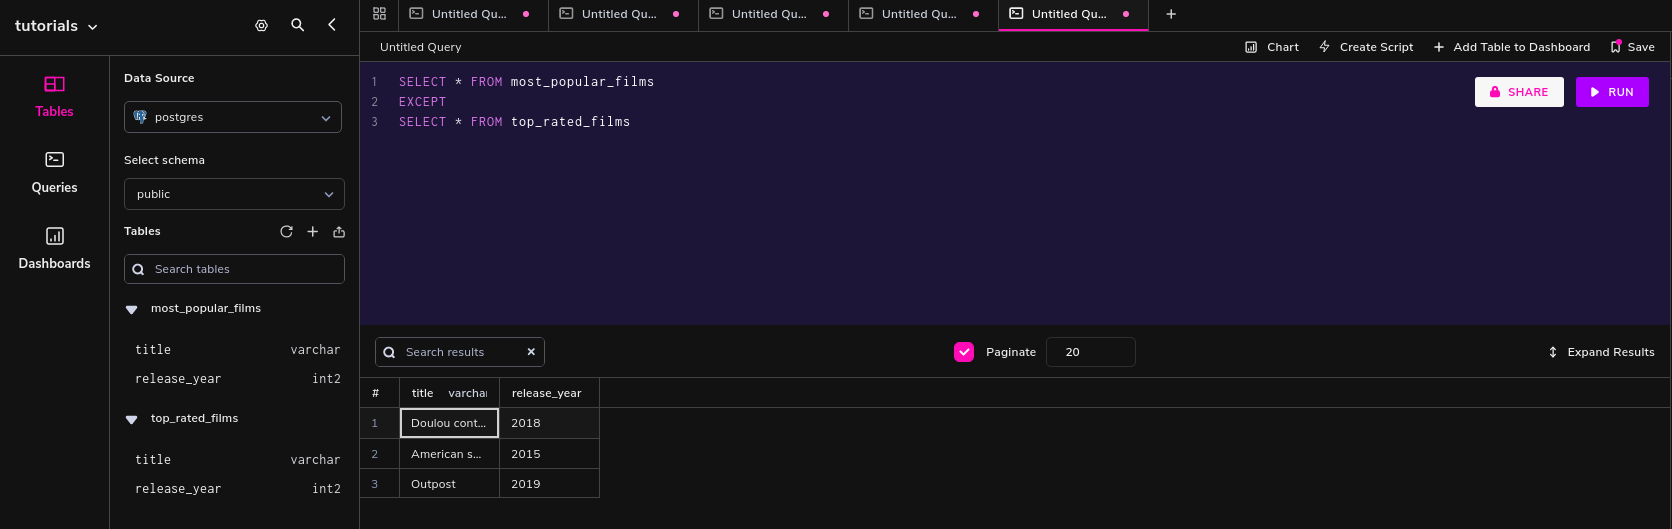Click the release_year column header
This screenshot has height=529, width=1672.
click(549, 393)
